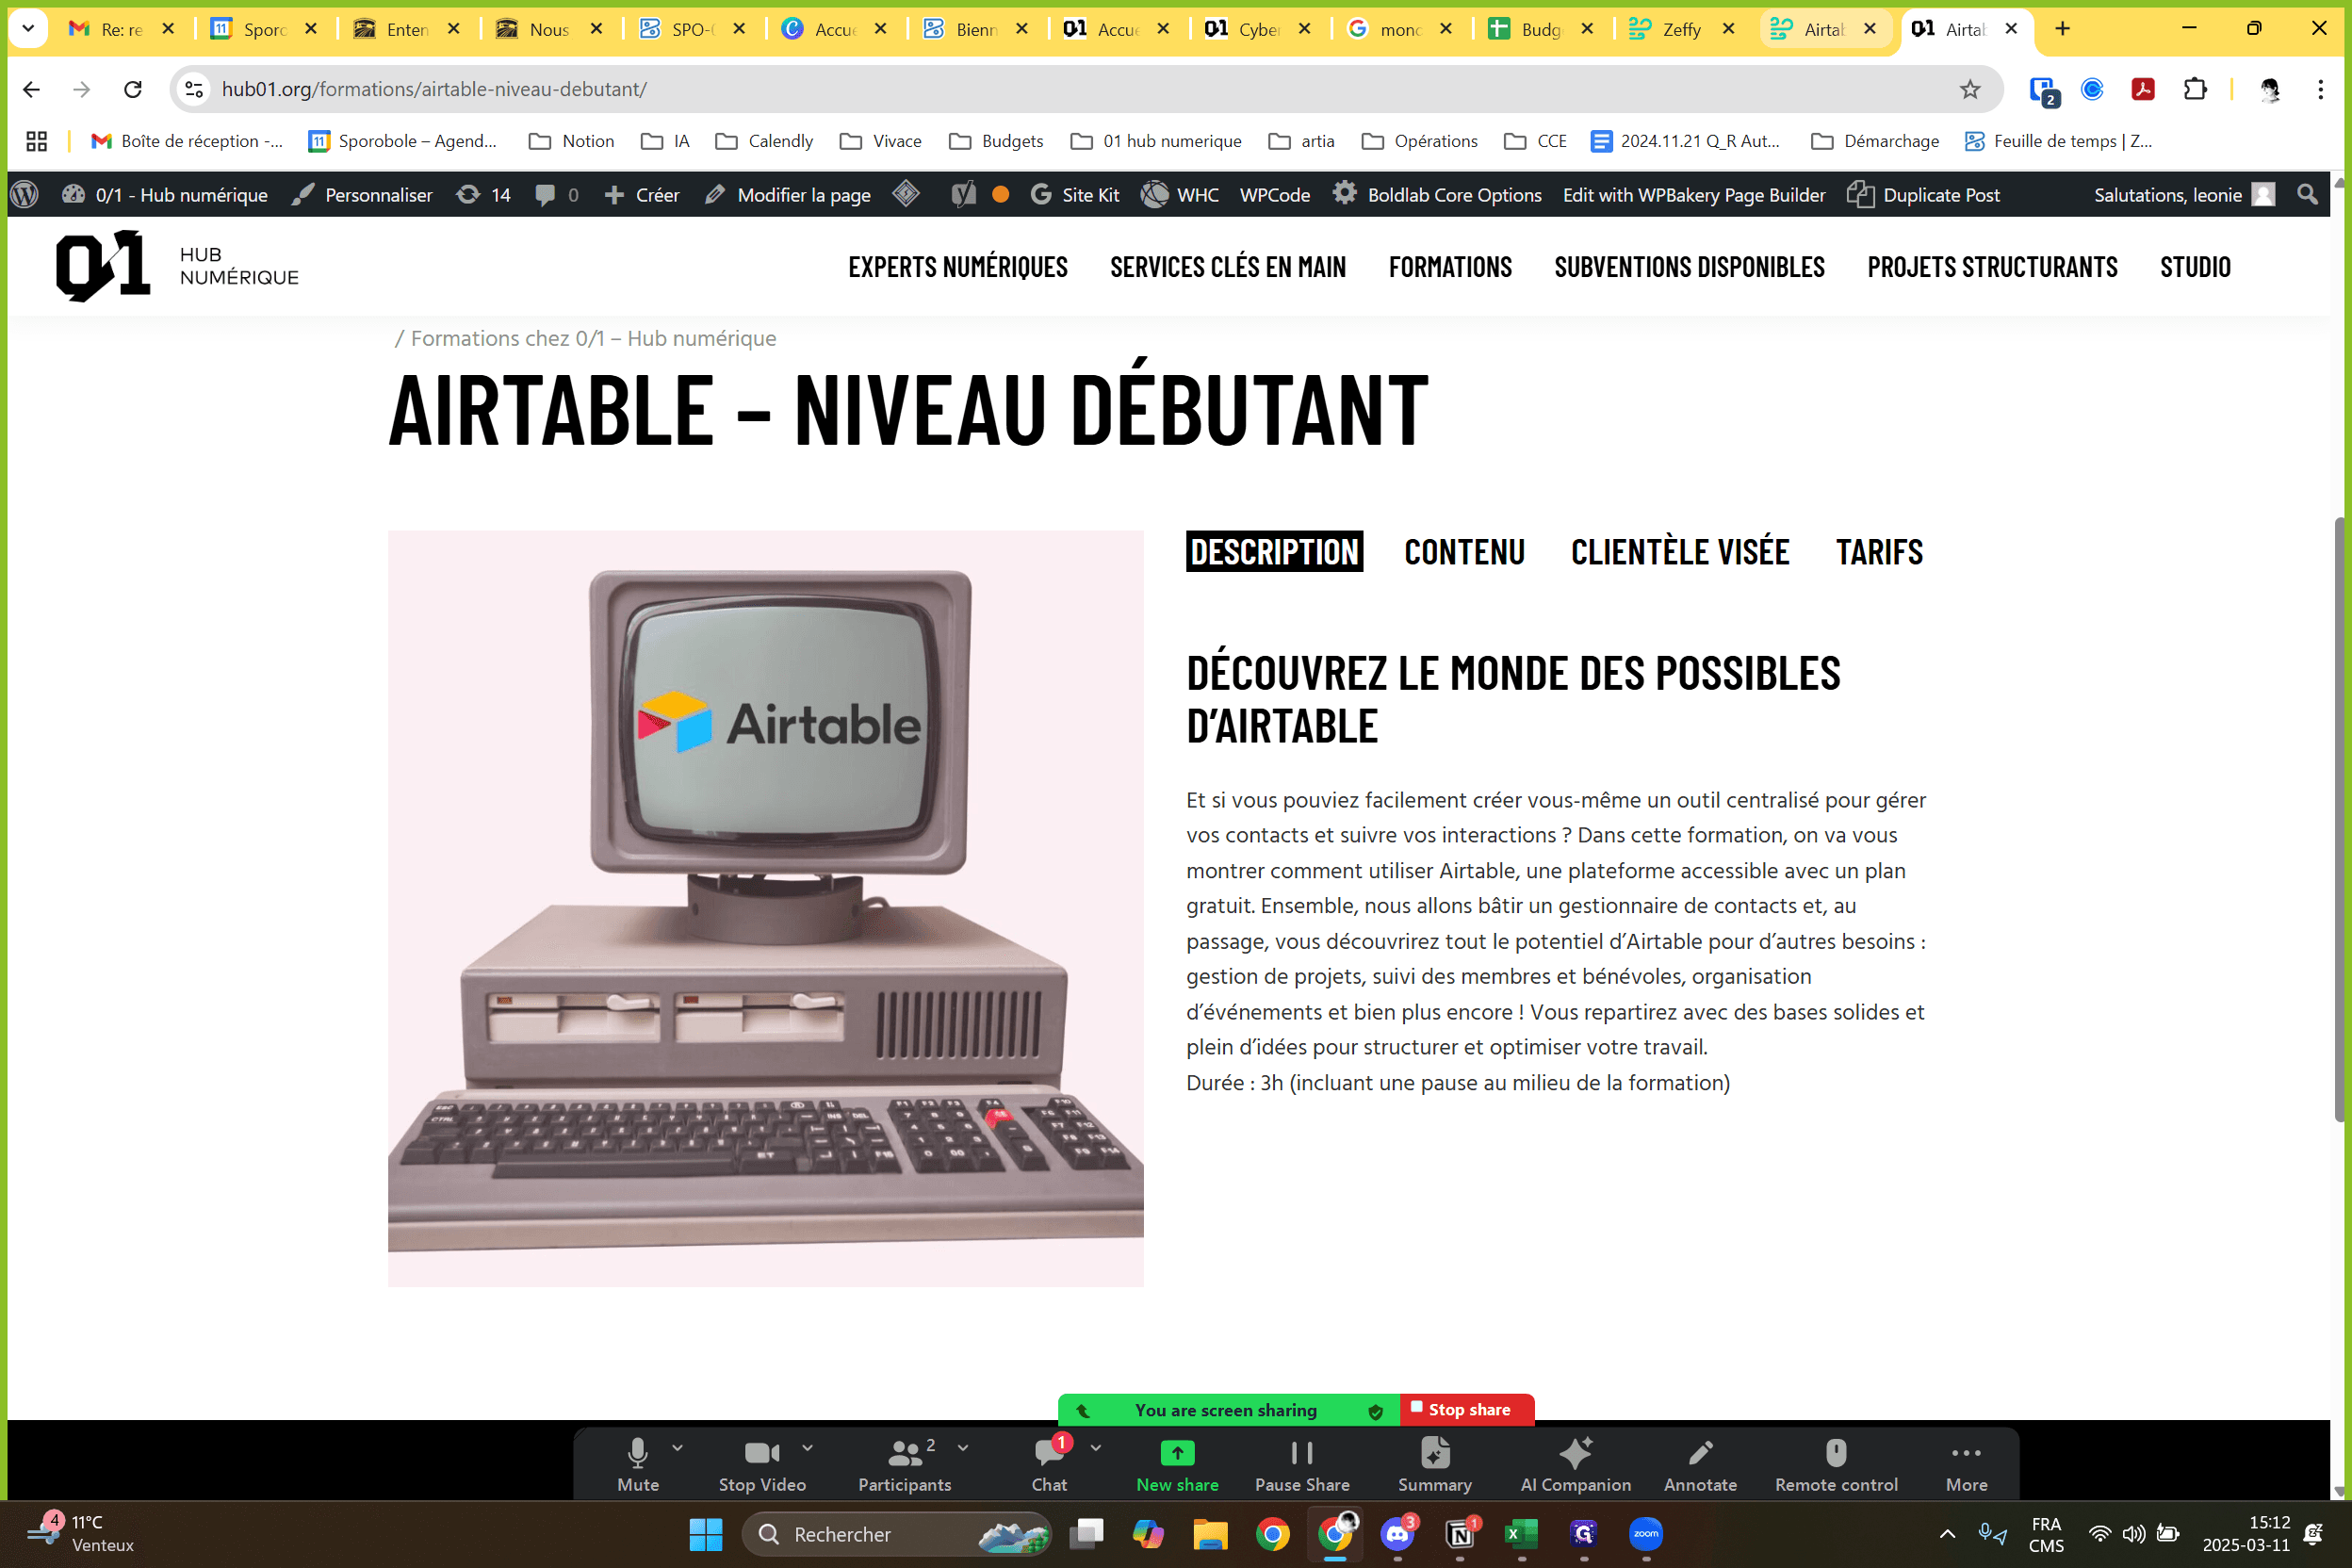The height and width of the screenshot is (1568, 2352).
Task: Stop video in the Zoom toolbar
Action: (762, 1465)
